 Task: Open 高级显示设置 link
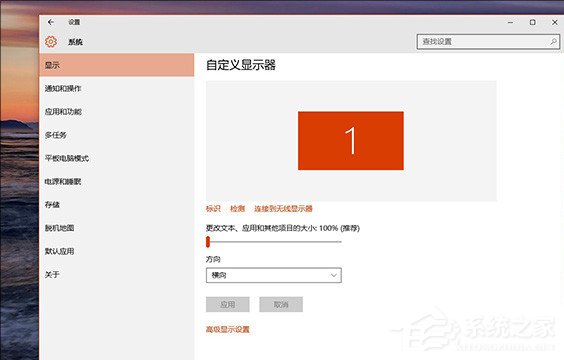pos(228,329)
